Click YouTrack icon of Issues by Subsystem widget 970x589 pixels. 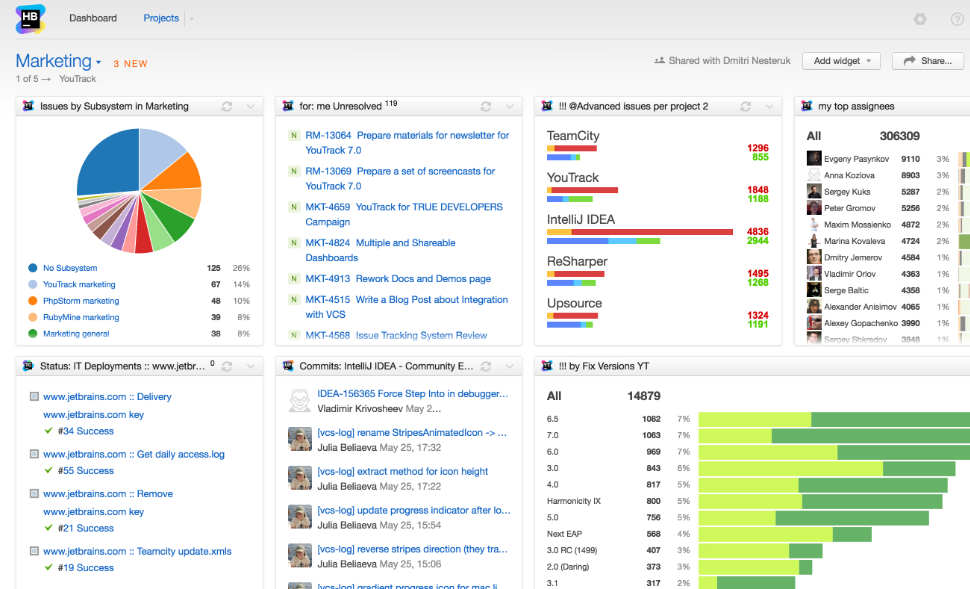[x=28, y=106]
